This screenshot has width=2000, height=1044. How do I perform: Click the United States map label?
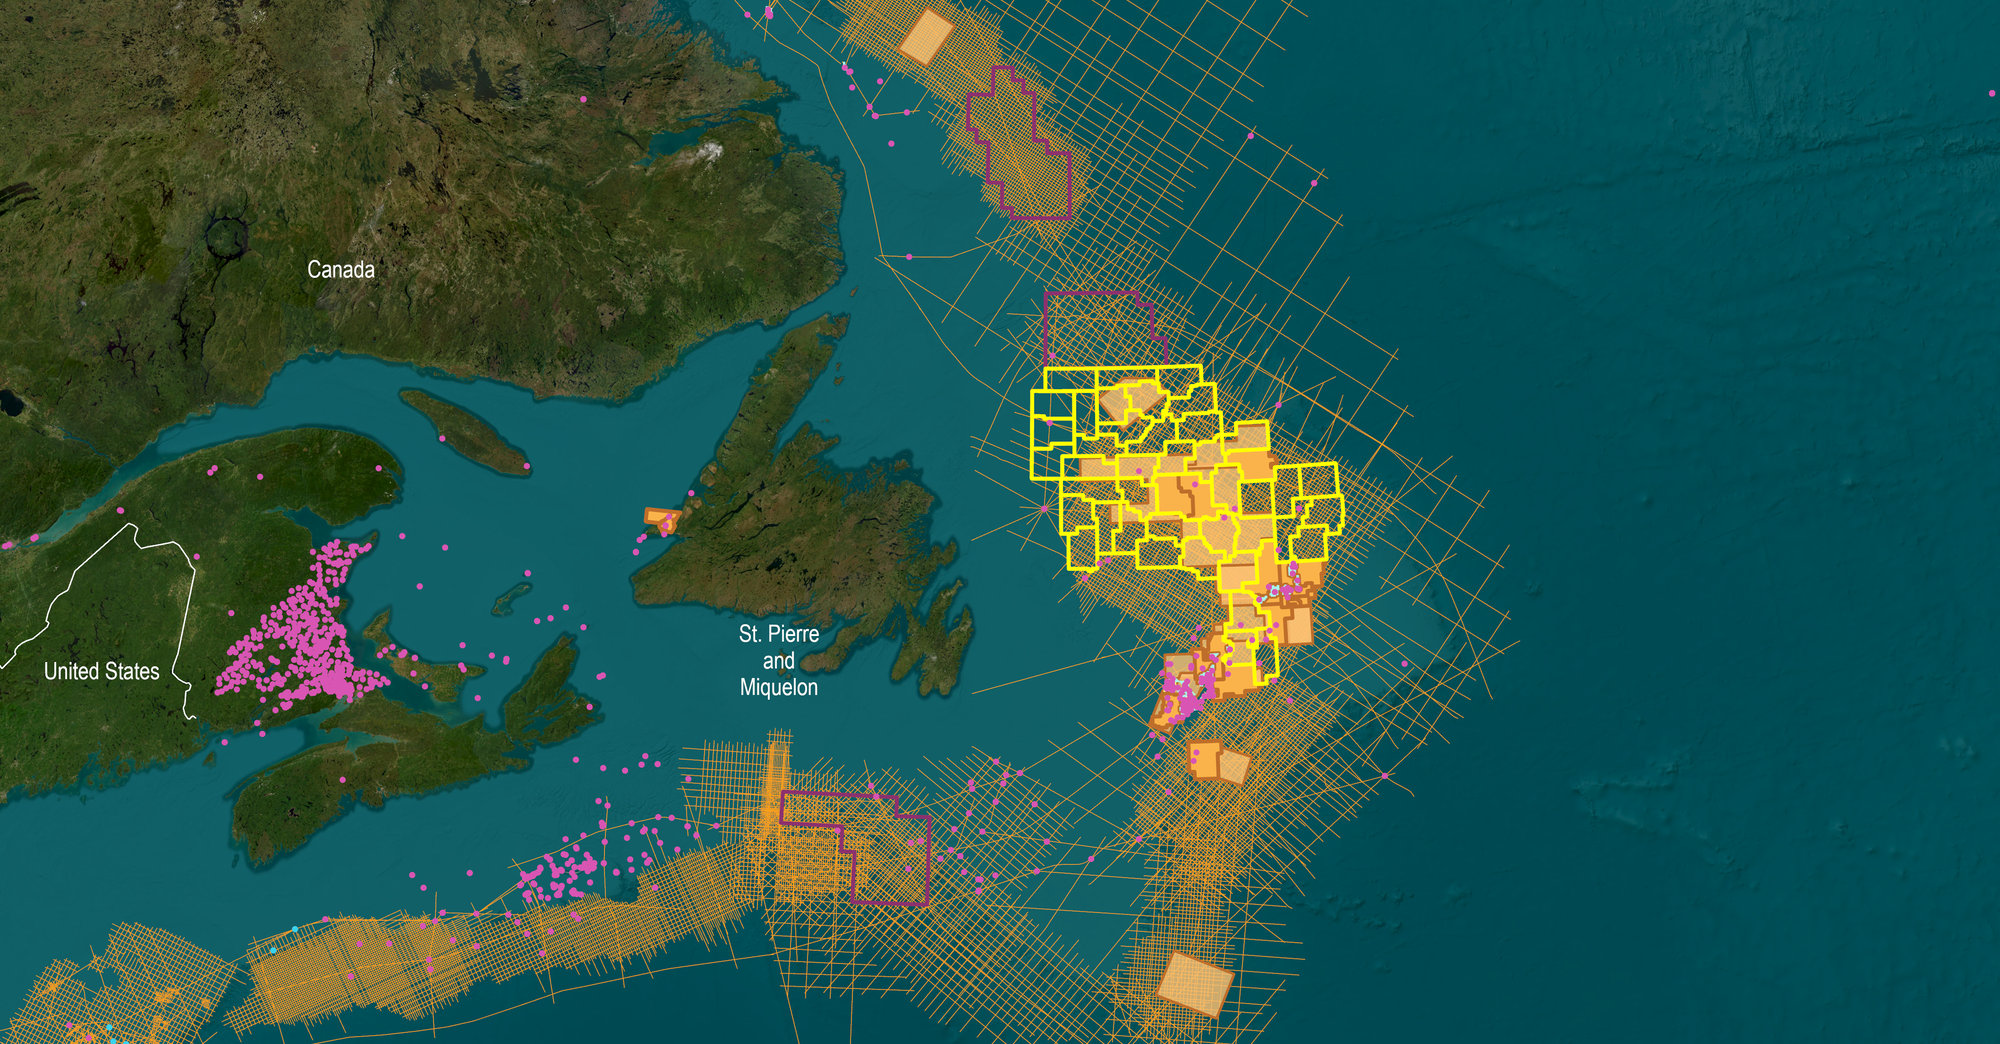(102, 671)
